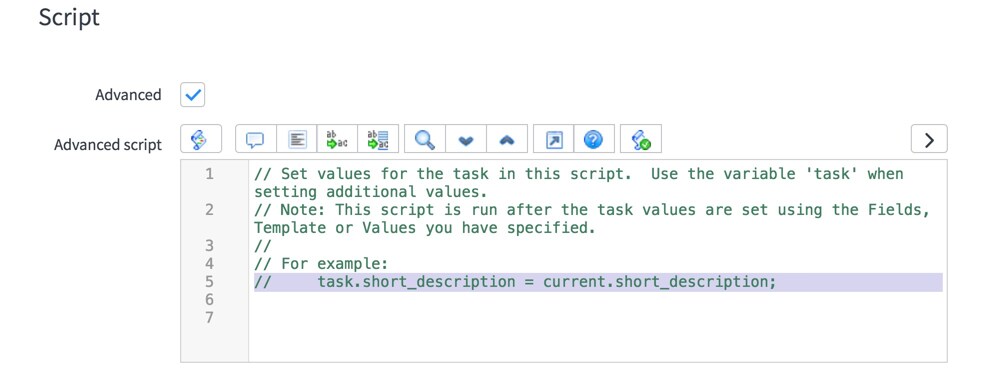This screenshot has width=990, height=379.
Task: Toggle full screen editor icon
Action: point(554,139)
